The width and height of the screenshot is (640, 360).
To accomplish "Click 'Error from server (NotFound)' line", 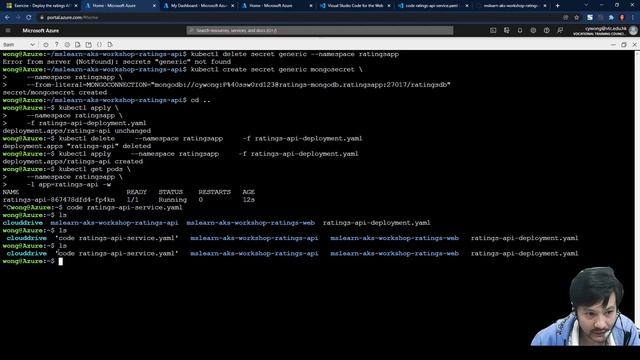I will click(x=117, y=62).
